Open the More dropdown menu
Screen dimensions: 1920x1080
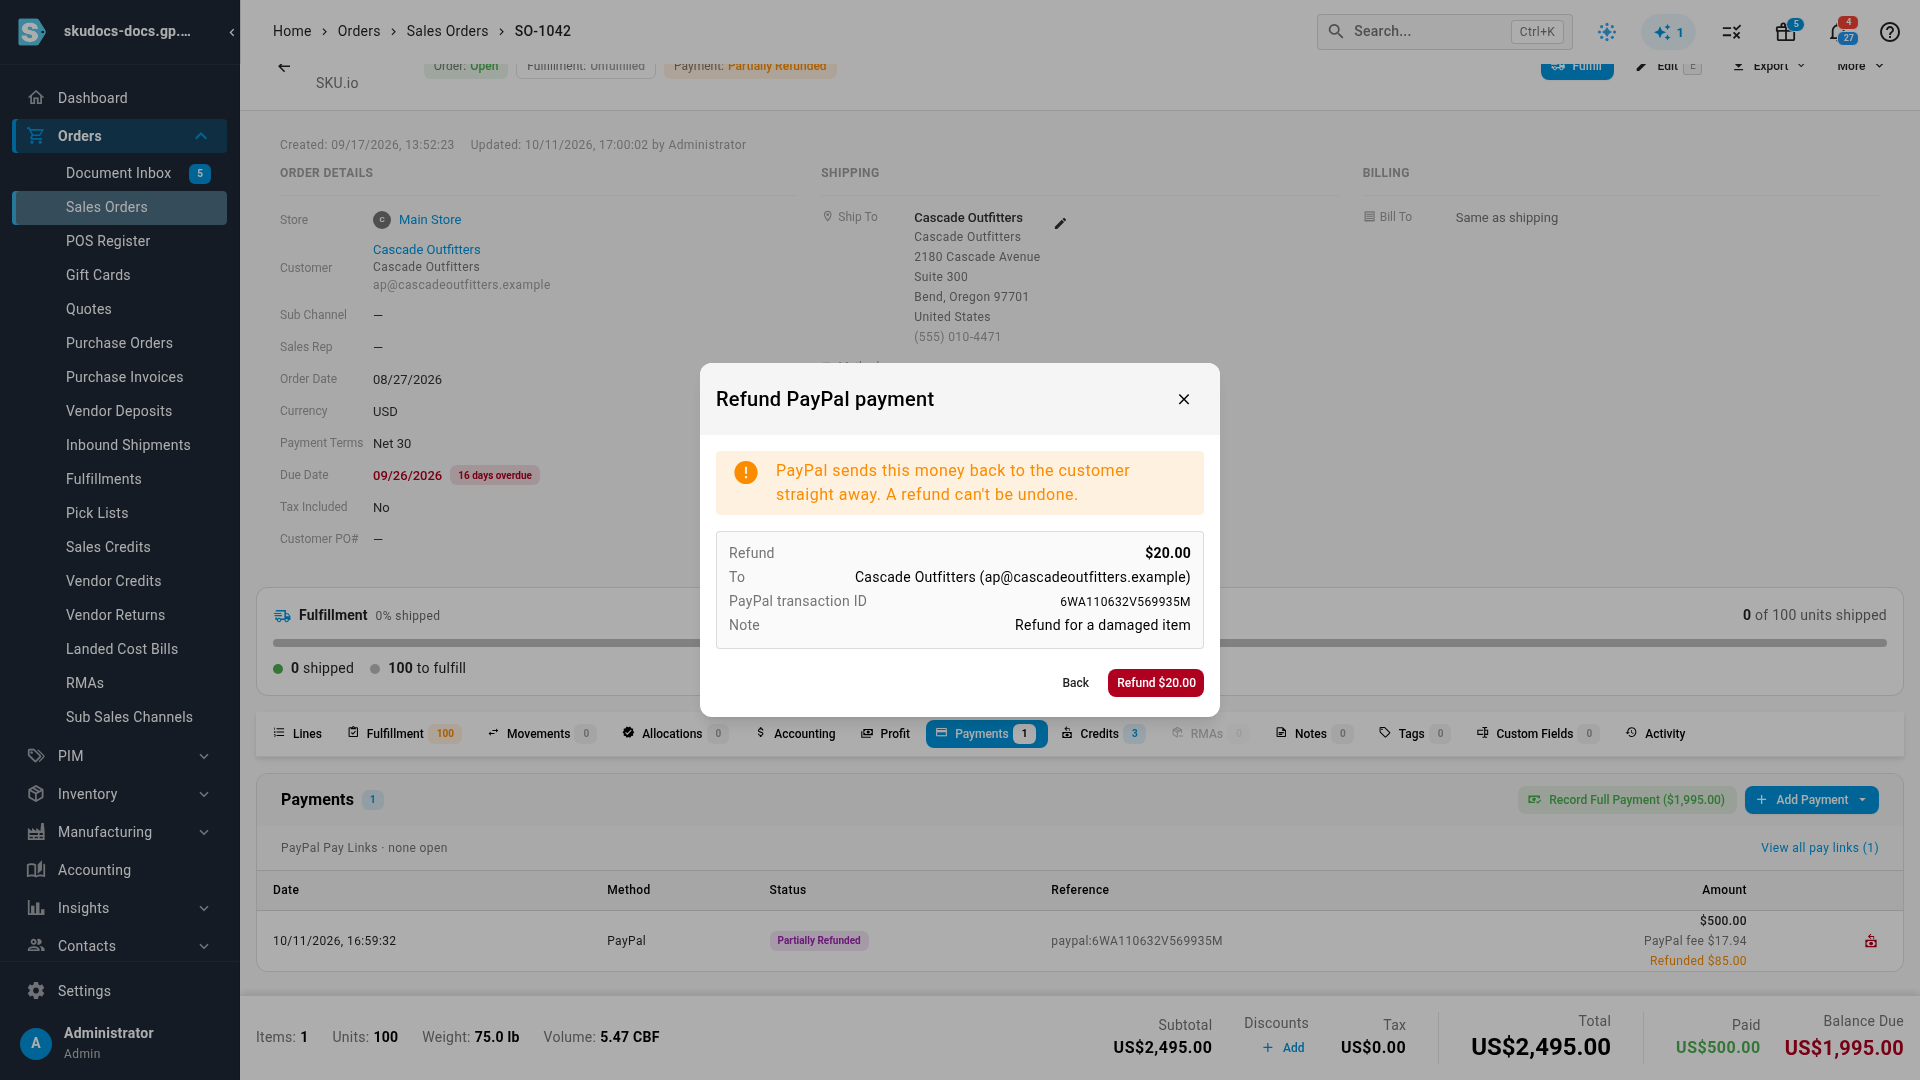1860,67
